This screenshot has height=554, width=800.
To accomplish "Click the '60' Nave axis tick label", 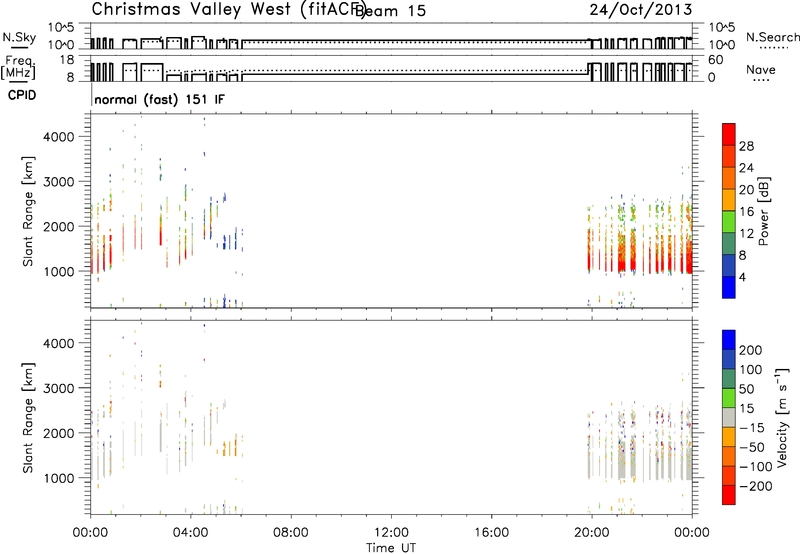I will pos(716,60).
